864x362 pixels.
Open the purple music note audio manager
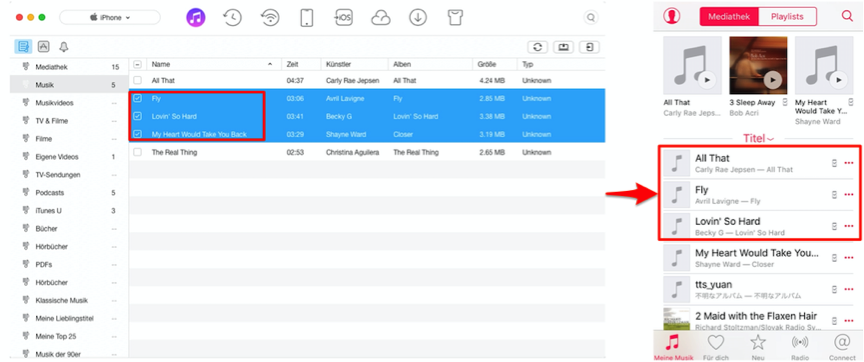point(196,18)
